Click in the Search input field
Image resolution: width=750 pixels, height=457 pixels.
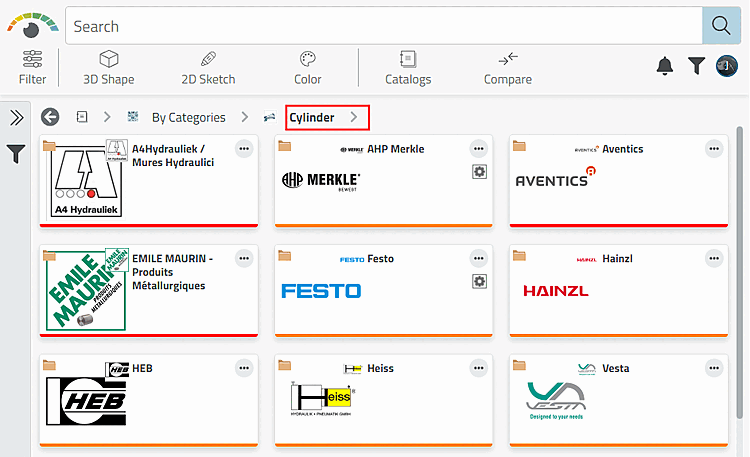[380, 26]
